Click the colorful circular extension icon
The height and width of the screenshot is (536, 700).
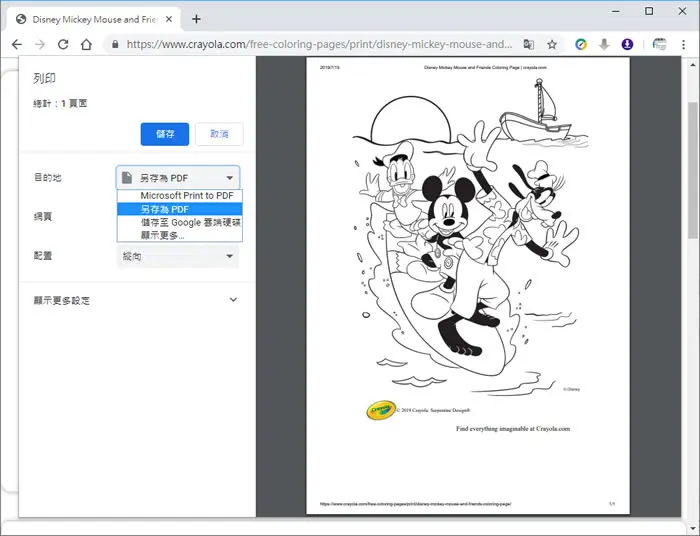581,44
